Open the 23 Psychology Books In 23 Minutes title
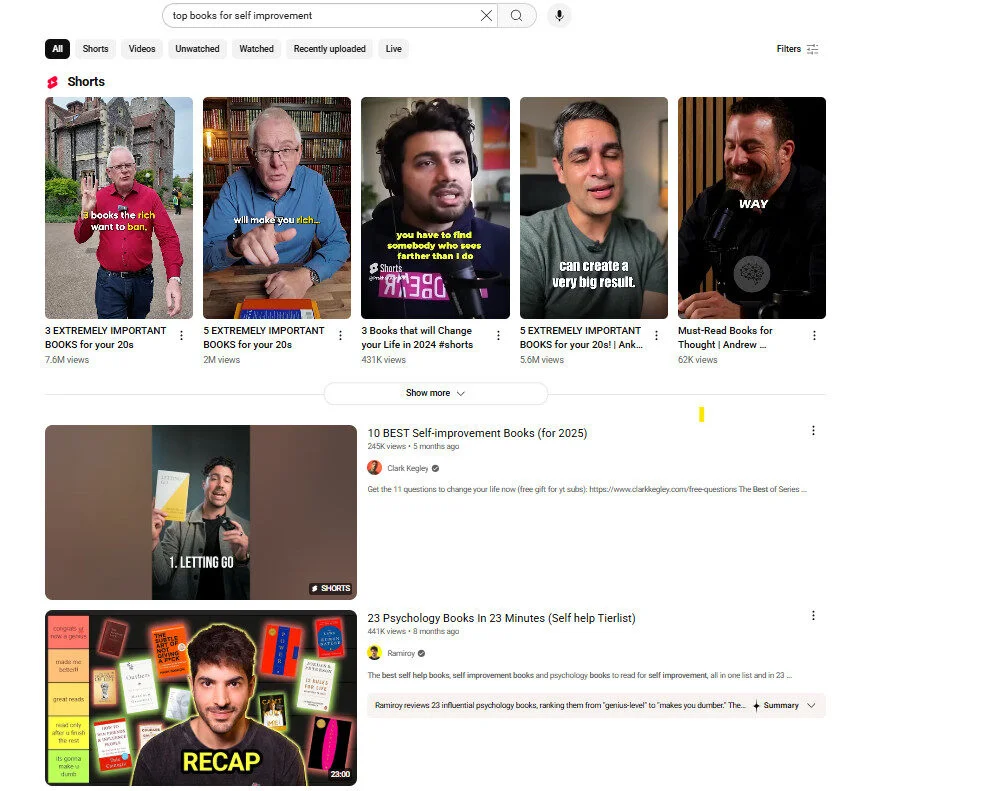 click(501, 618)
